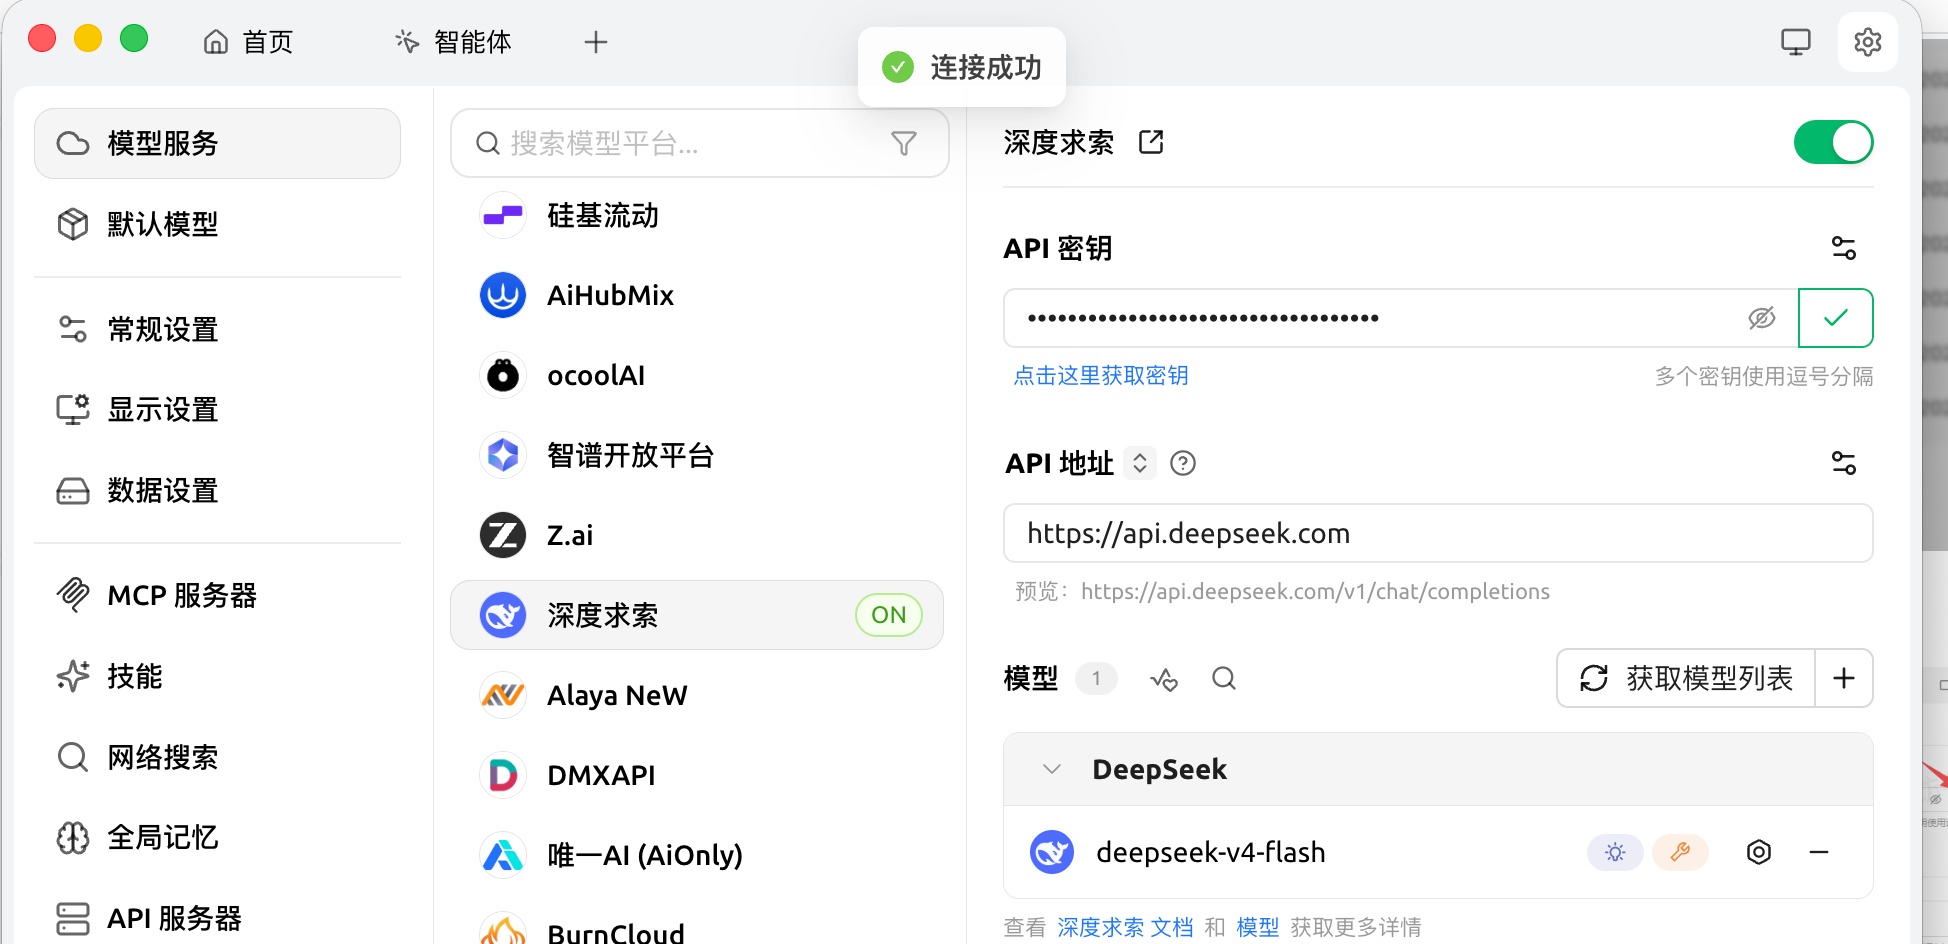
Task: Click the API address field with deepseek URL
Action: click(x=1438, y=533)
